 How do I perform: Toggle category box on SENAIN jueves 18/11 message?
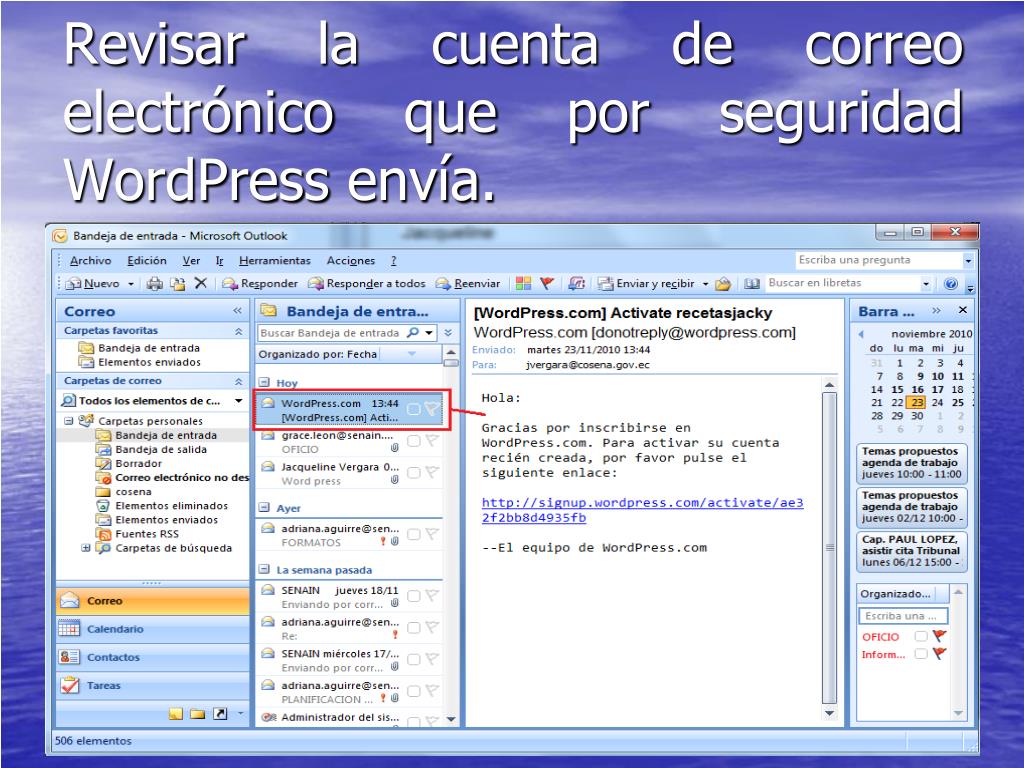point(413,596)
